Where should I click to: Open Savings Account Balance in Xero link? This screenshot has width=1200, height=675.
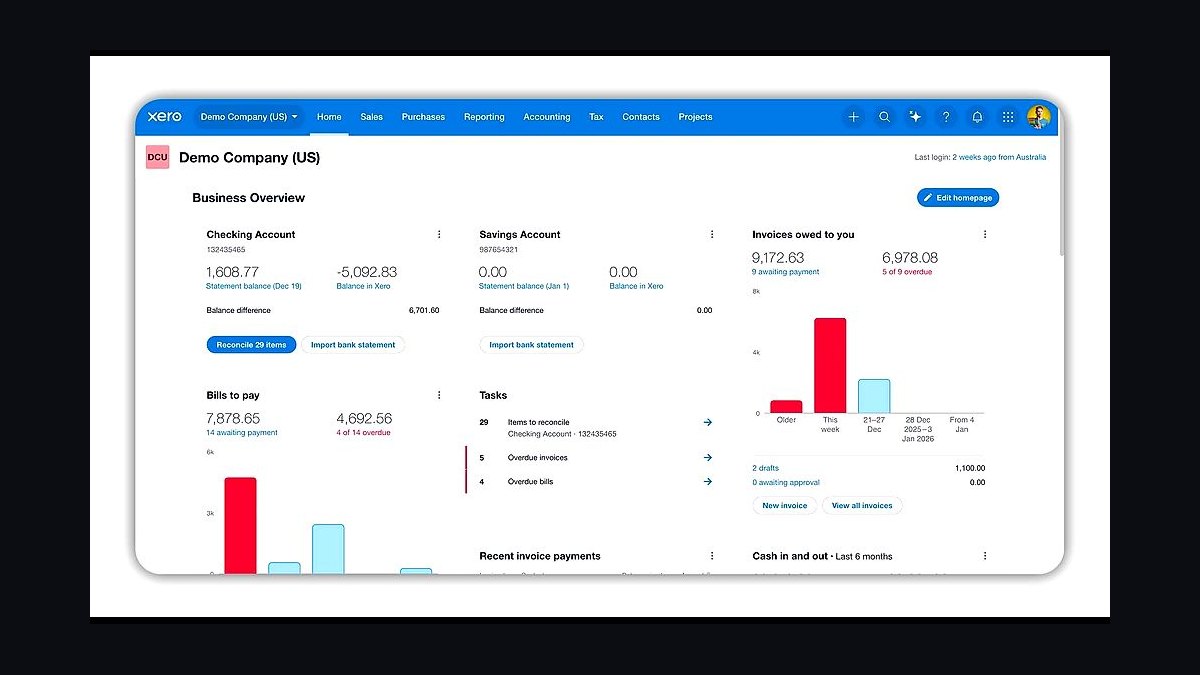(x=636, y=286)
